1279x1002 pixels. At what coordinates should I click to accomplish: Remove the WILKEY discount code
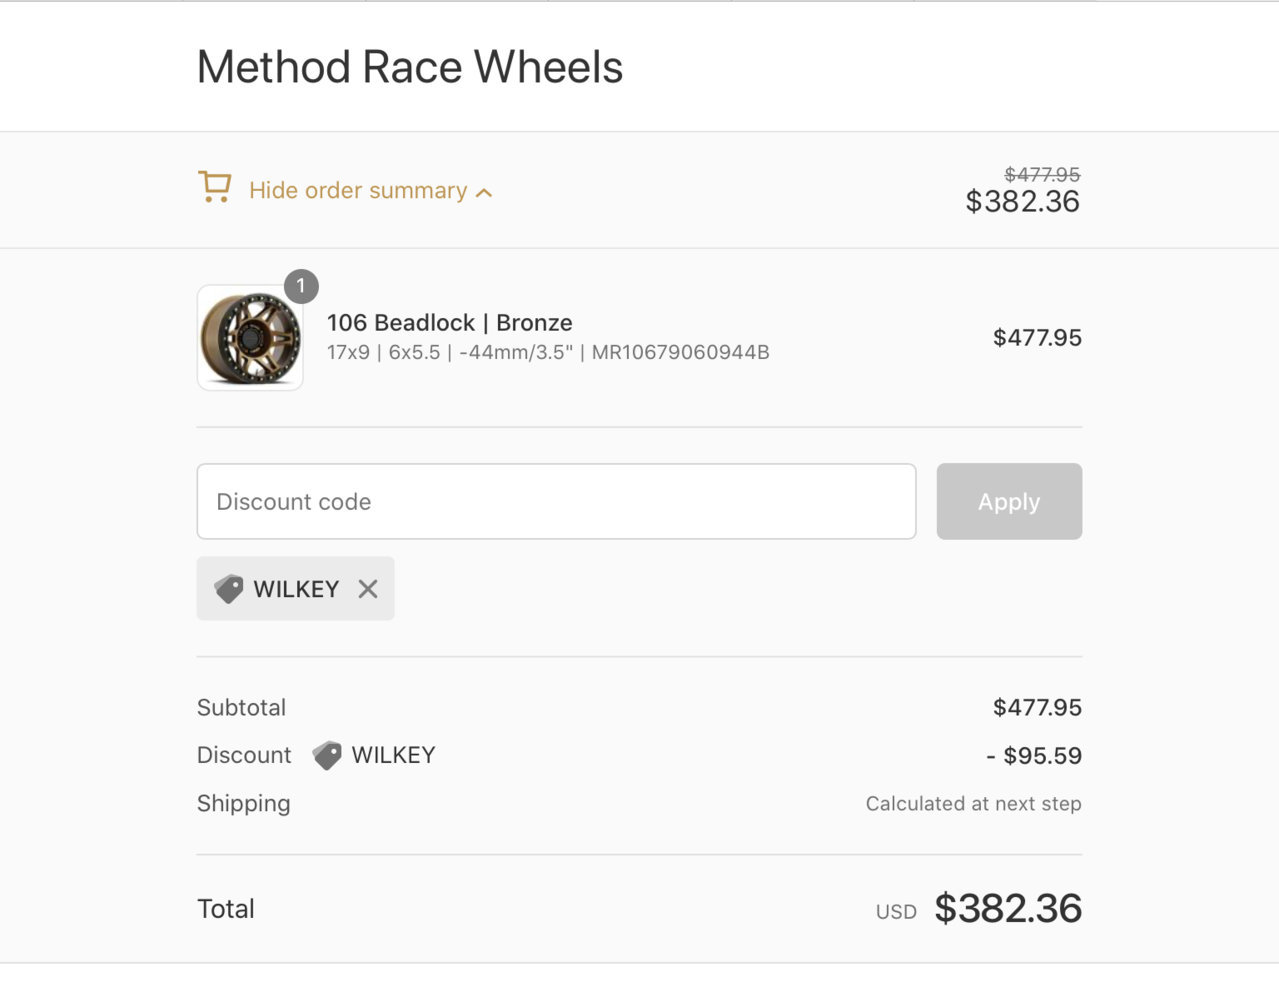368,589
